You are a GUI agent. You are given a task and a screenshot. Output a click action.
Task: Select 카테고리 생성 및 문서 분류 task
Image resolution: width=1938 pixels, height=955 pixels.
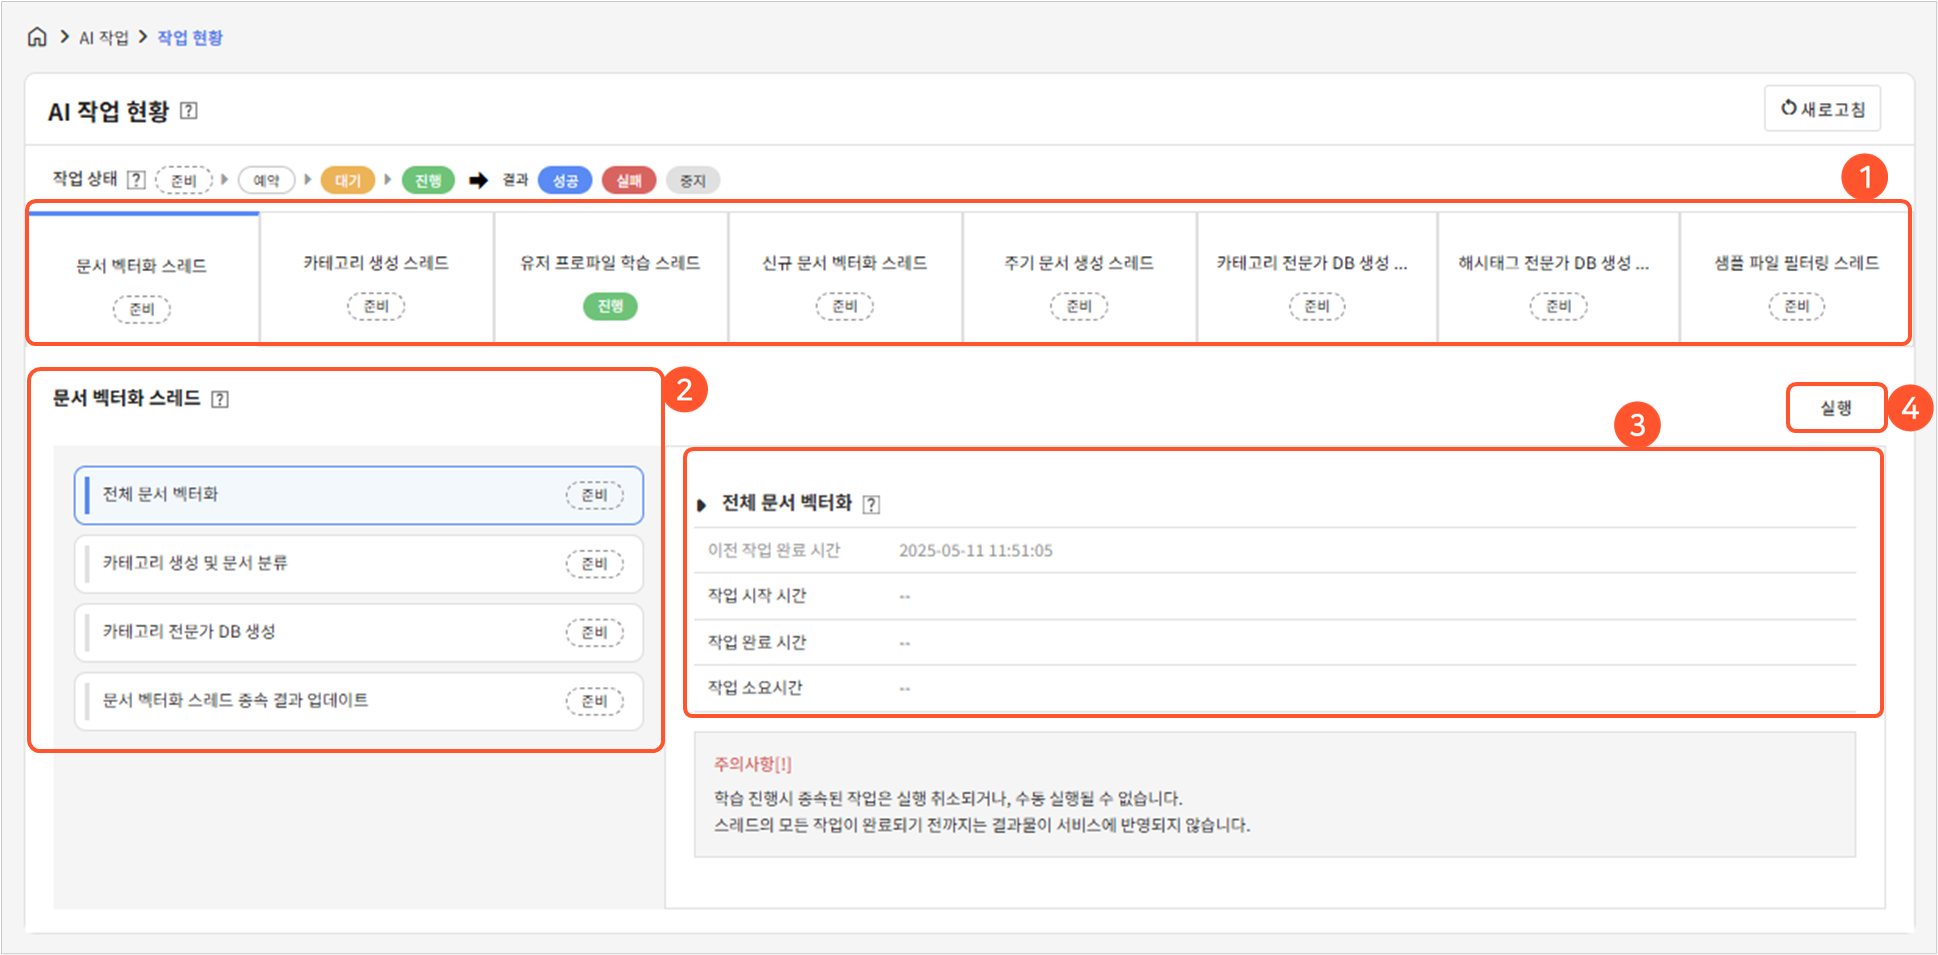point(358,564)
